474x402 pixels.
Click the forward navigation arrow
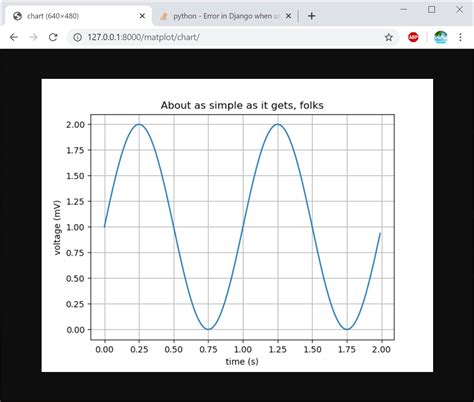coord(33,37)
